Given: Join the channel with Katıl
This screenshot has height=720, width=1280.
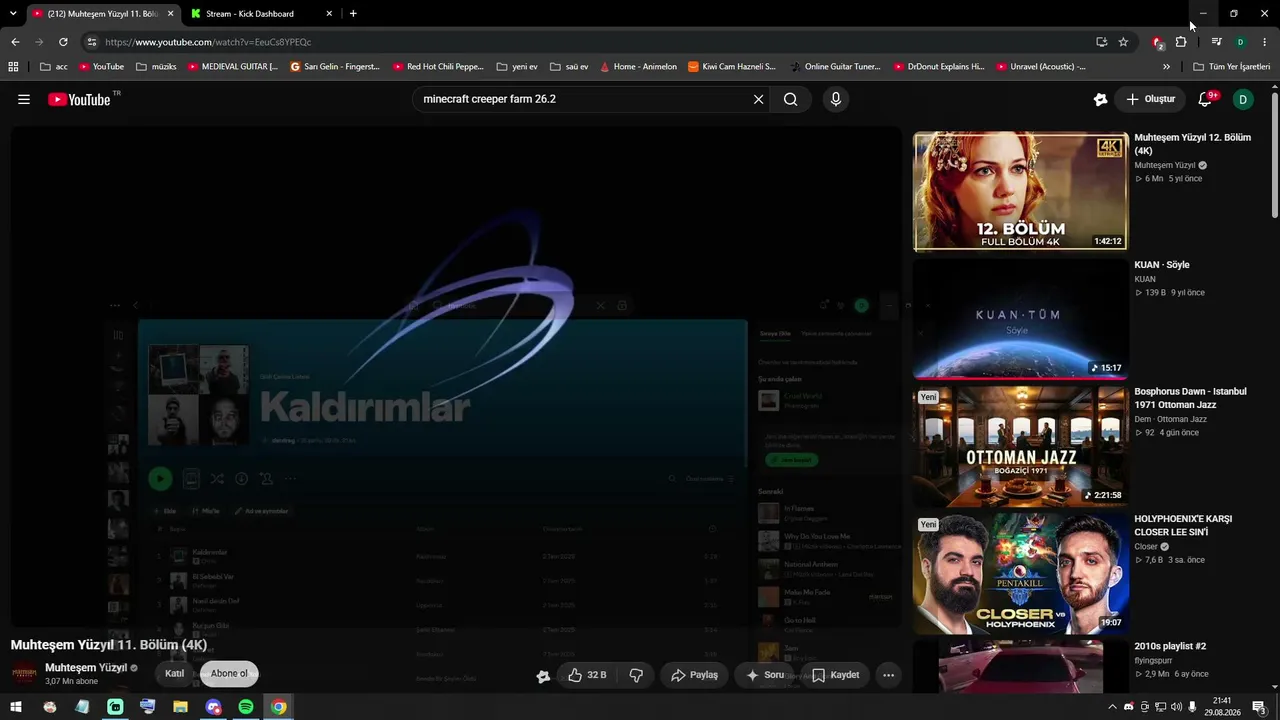Looking at the screenshot, I should pos(174,673).
